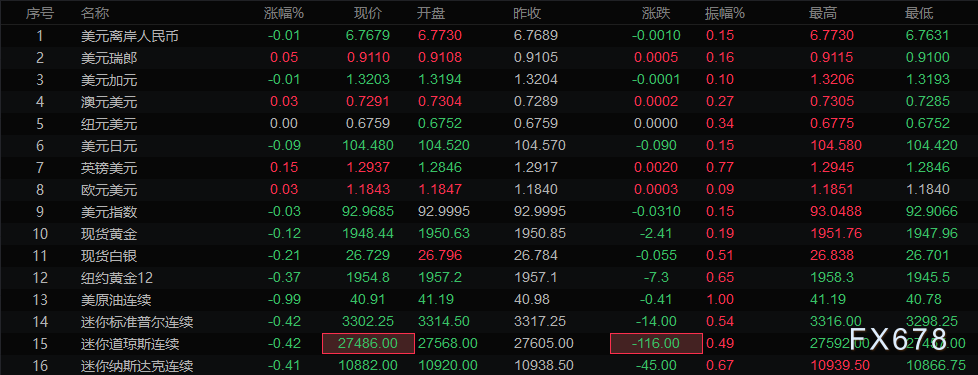Image resolution: width=978 pixels, height=375 pixels.
Task: Select the 美元瑞郎 row name
Action: (x=109, y=58)
